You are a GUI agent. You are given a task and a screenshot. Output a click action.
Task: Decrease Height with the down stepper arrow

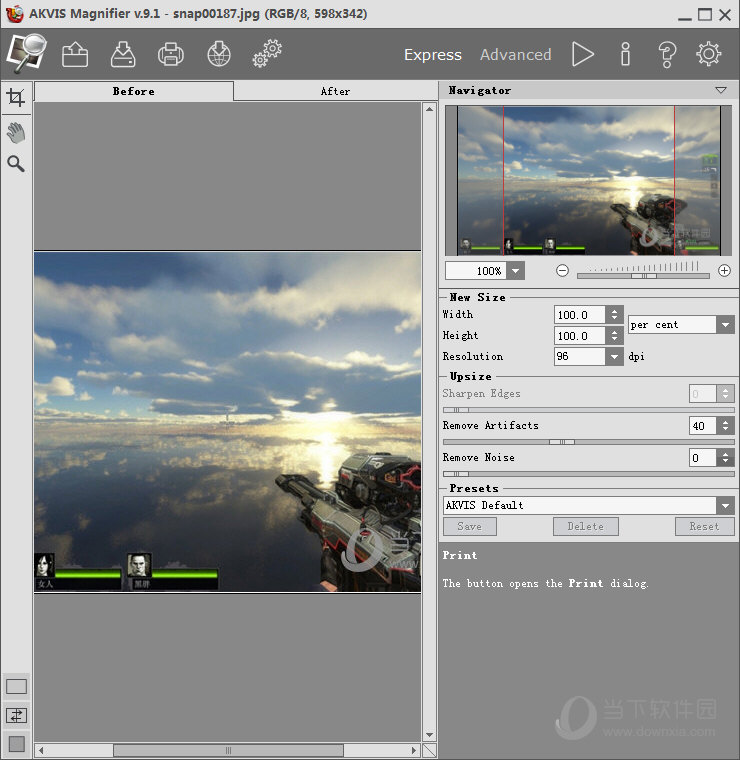tap(614, 340)
